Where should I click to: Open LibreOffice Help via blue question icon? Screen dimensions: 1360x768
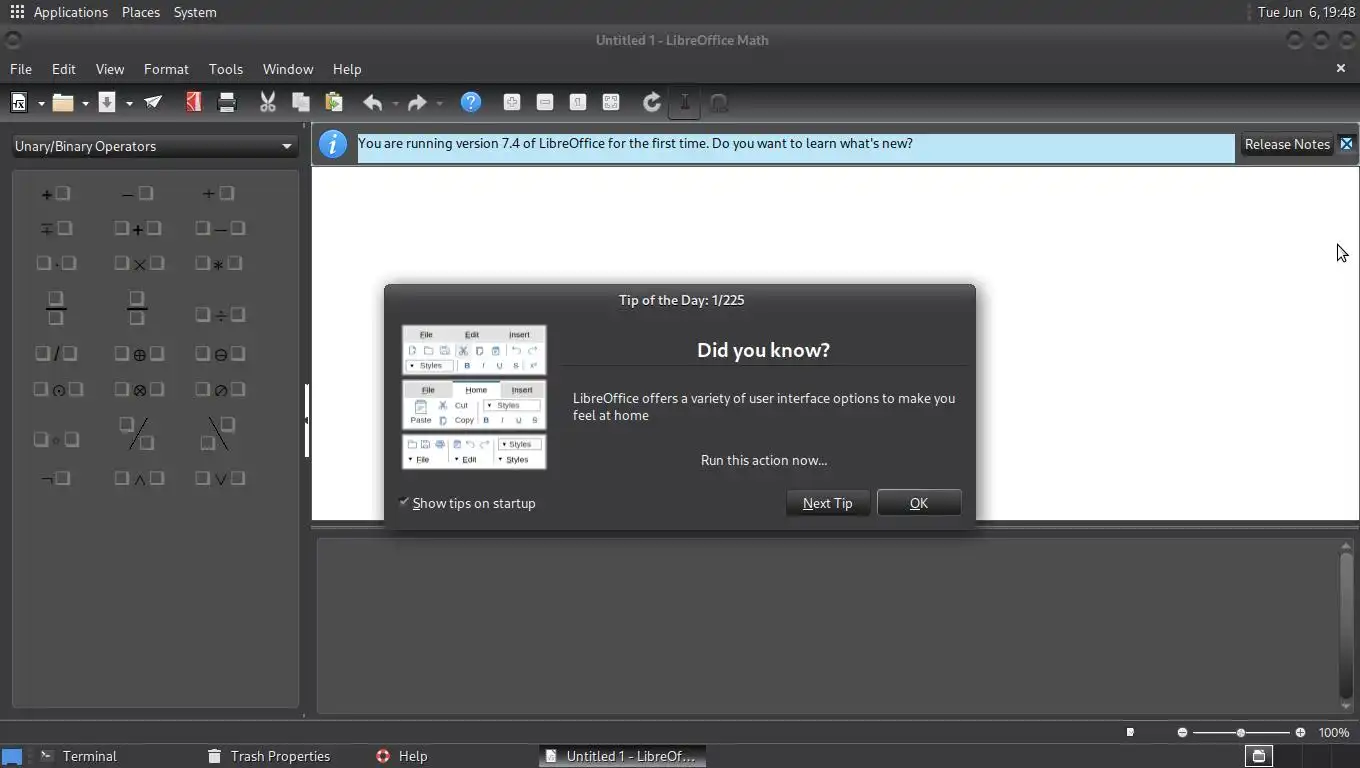tap(471, 102)
